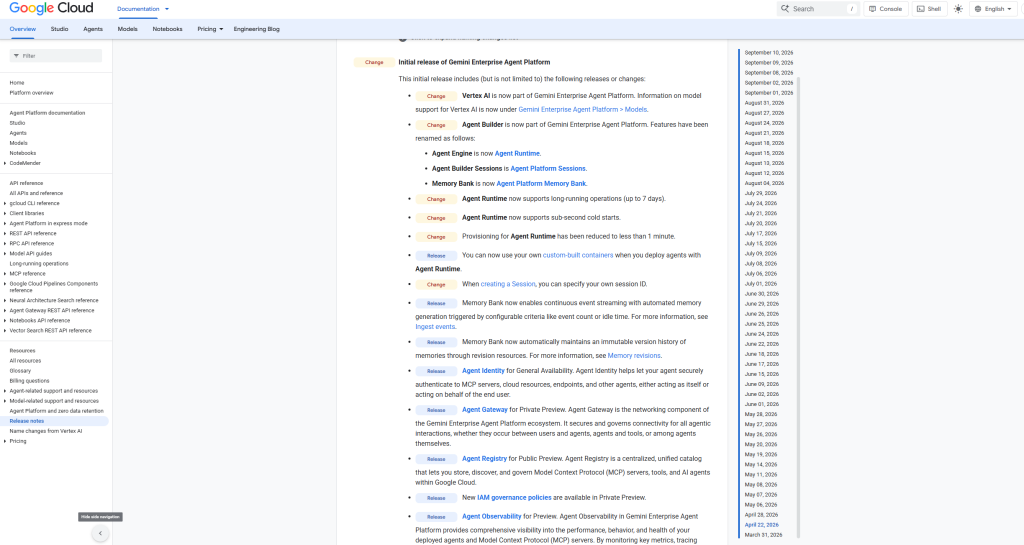This screenshot has height=545, width=1024.
Task: Jump to March 31, 2026 release notes
Action: [763, 535]
